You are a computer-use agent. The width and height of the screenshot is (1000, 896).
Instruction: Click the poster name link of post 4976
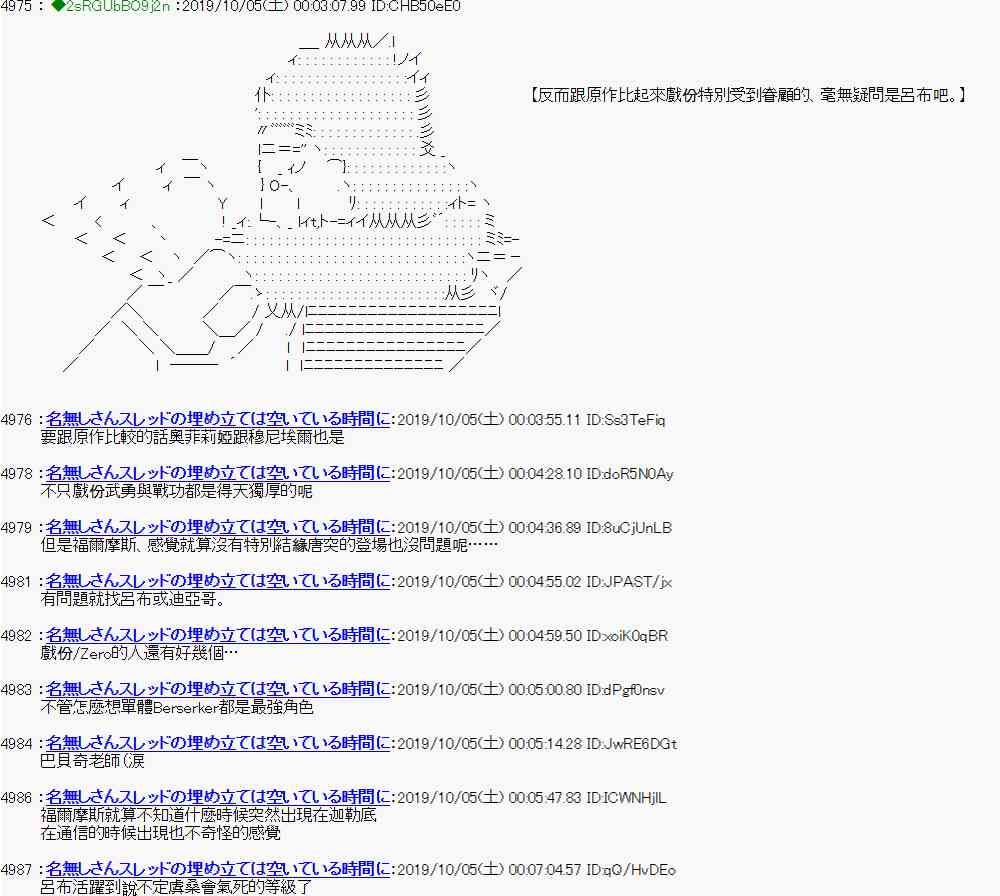[x=217, y=419]
